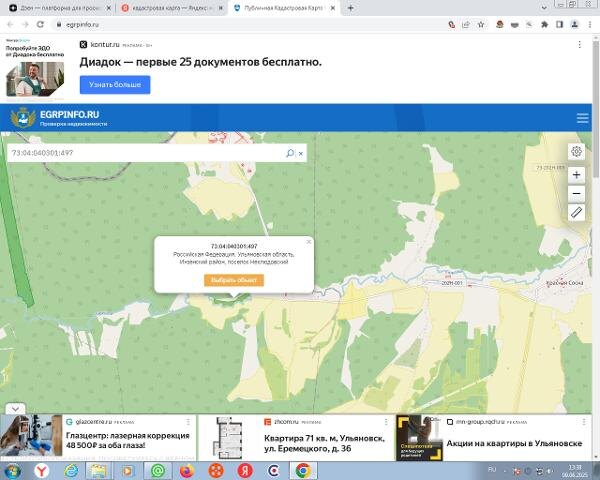Open Chrome three-dot menu
This screenshot has width=600, height=480.
[590, 24]
